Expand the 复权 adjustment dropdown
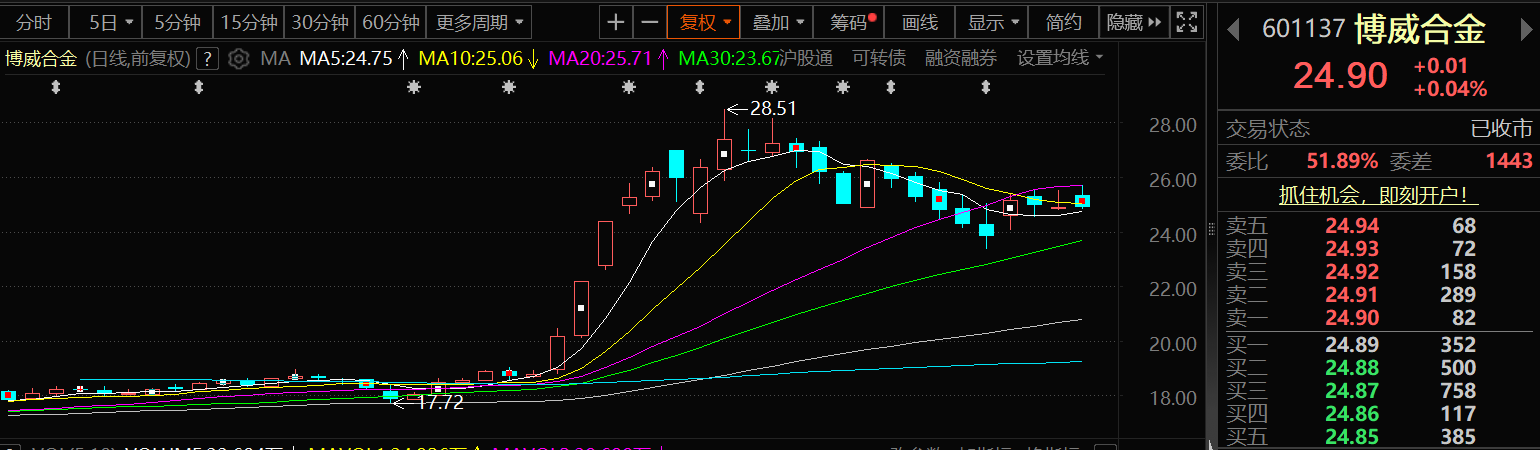Viewport: 1540px width, 450px height. pos(704,22)
